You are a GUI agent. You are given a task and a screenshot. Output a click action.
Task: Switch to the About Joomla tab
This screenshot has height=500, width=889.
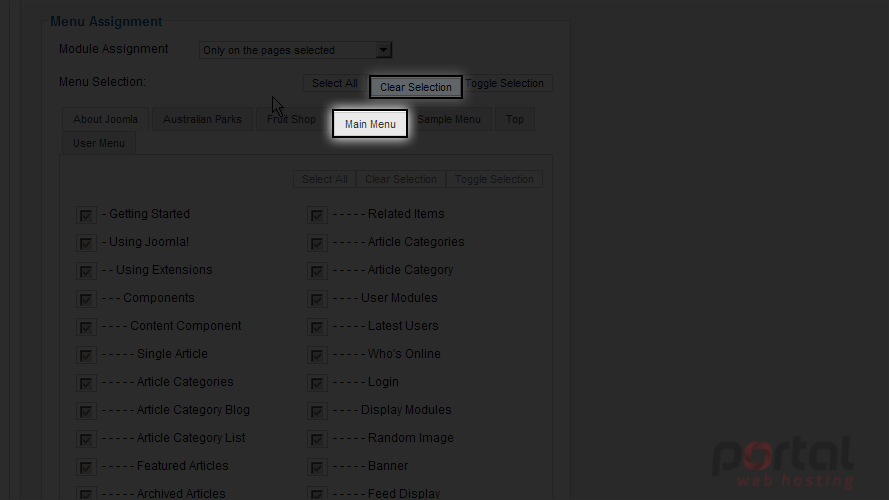click(105, 120)
